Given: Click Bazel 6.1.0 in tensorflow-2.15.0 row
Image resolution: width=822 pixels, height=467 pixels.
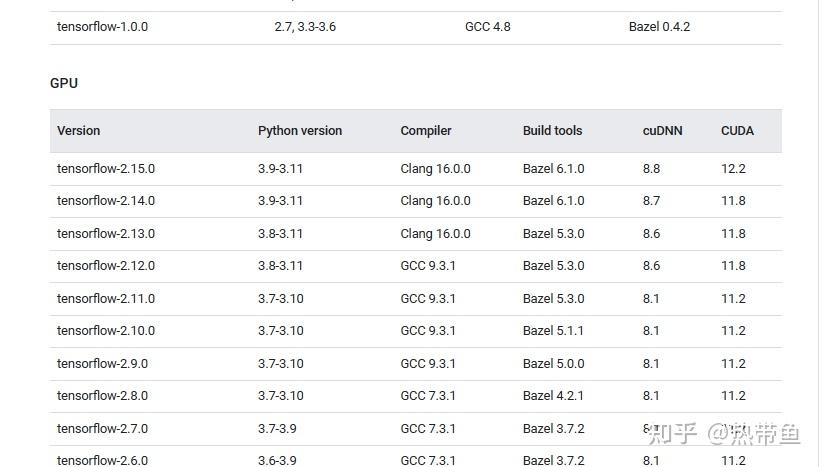Looking at the screenshot, I should click(553, 169).
